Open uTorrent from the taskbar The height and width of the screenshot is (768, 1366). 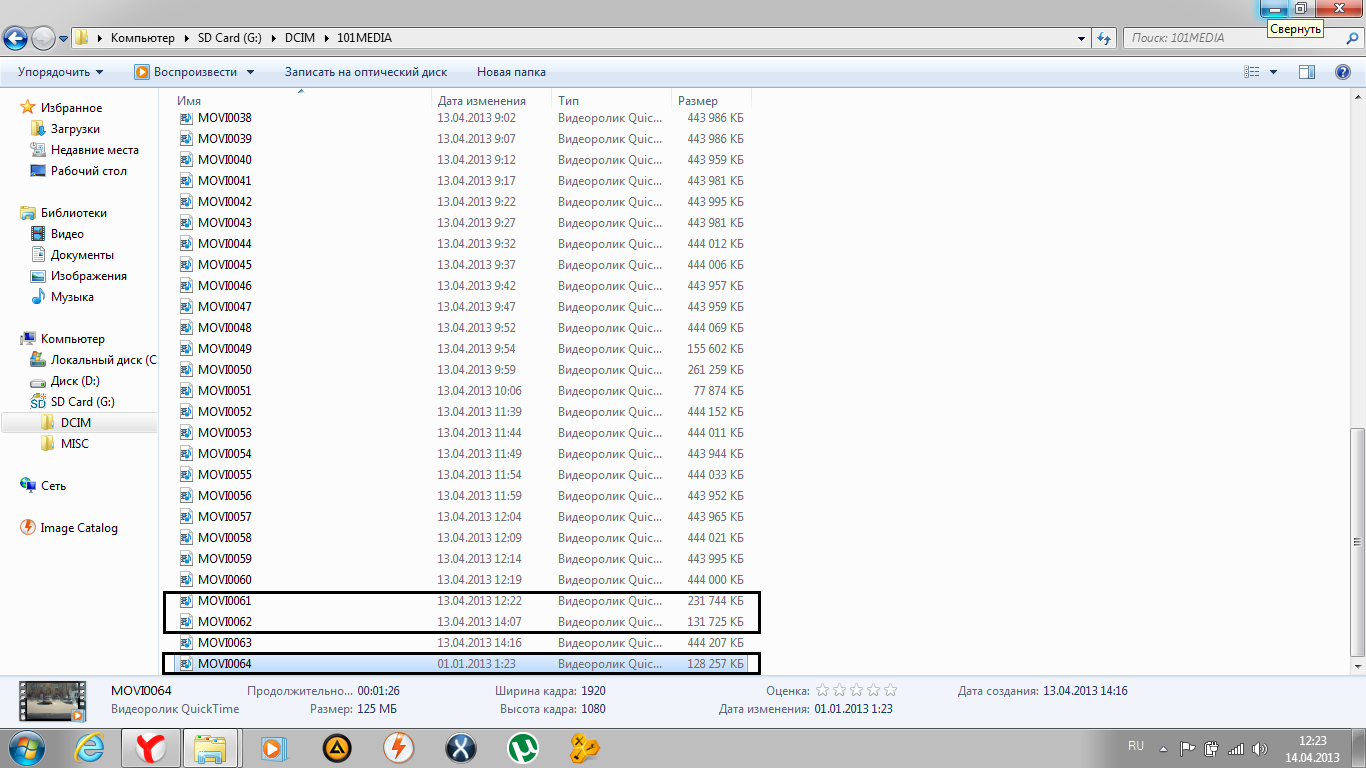tap(520, 747)
